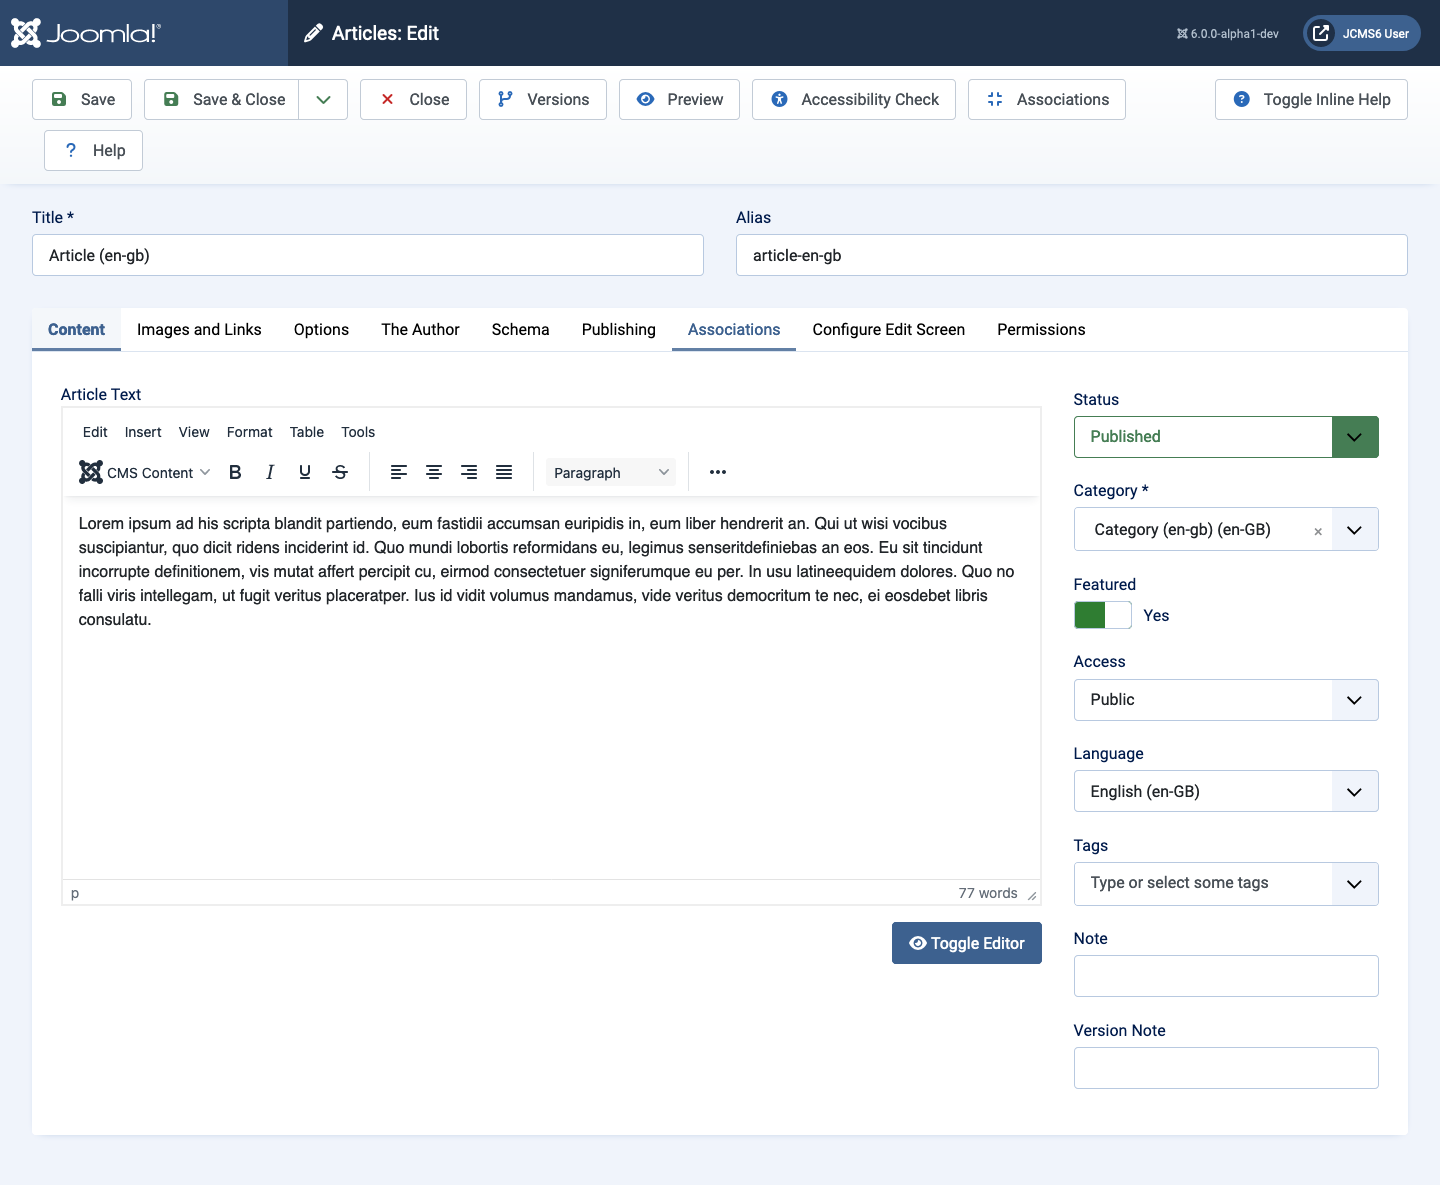
Task: Run the Accessibility Check
Action: coord(854,99)
